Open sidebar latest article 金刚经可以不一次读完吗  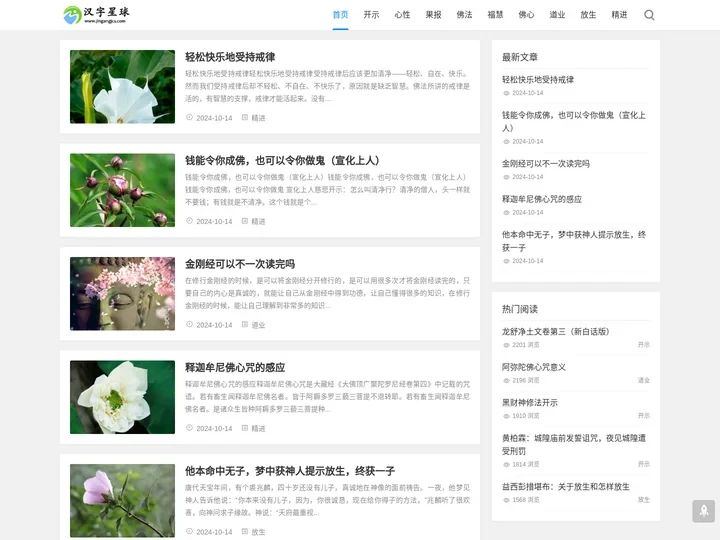(x=546, y=163)
